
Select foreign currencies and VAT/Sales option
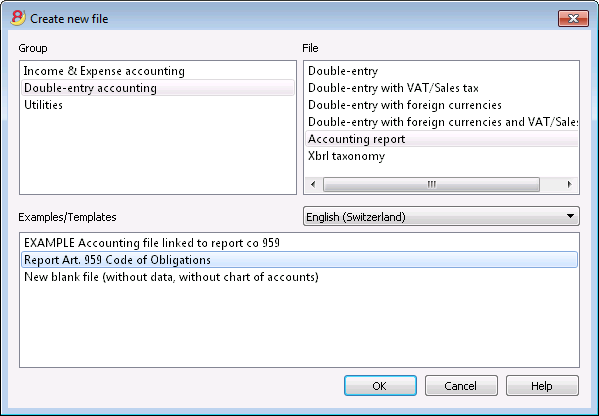pos(442,122)
